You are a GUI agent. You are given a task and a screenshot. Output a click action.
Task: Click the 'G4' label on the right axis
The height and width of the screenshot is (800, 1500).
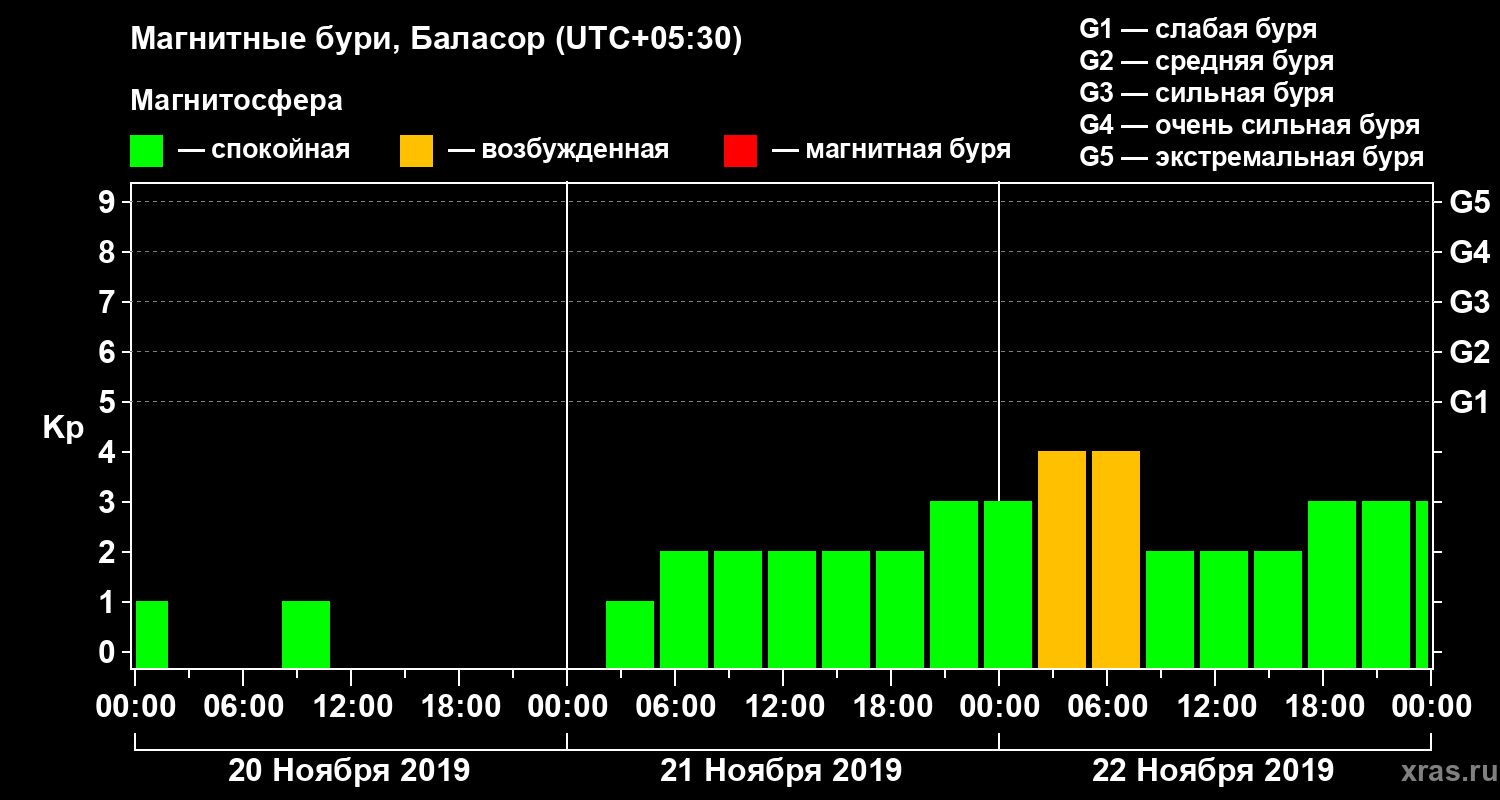[1469, 252]
